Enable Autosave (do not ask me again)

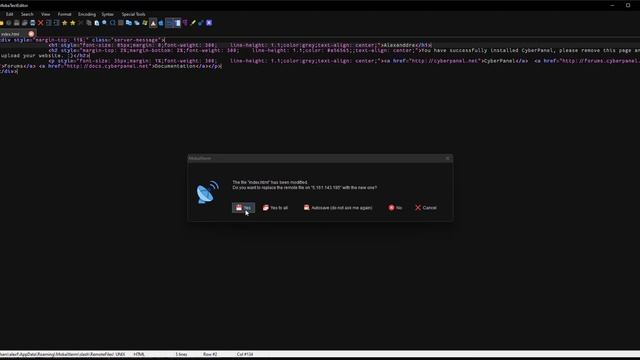tap(338, 208)
